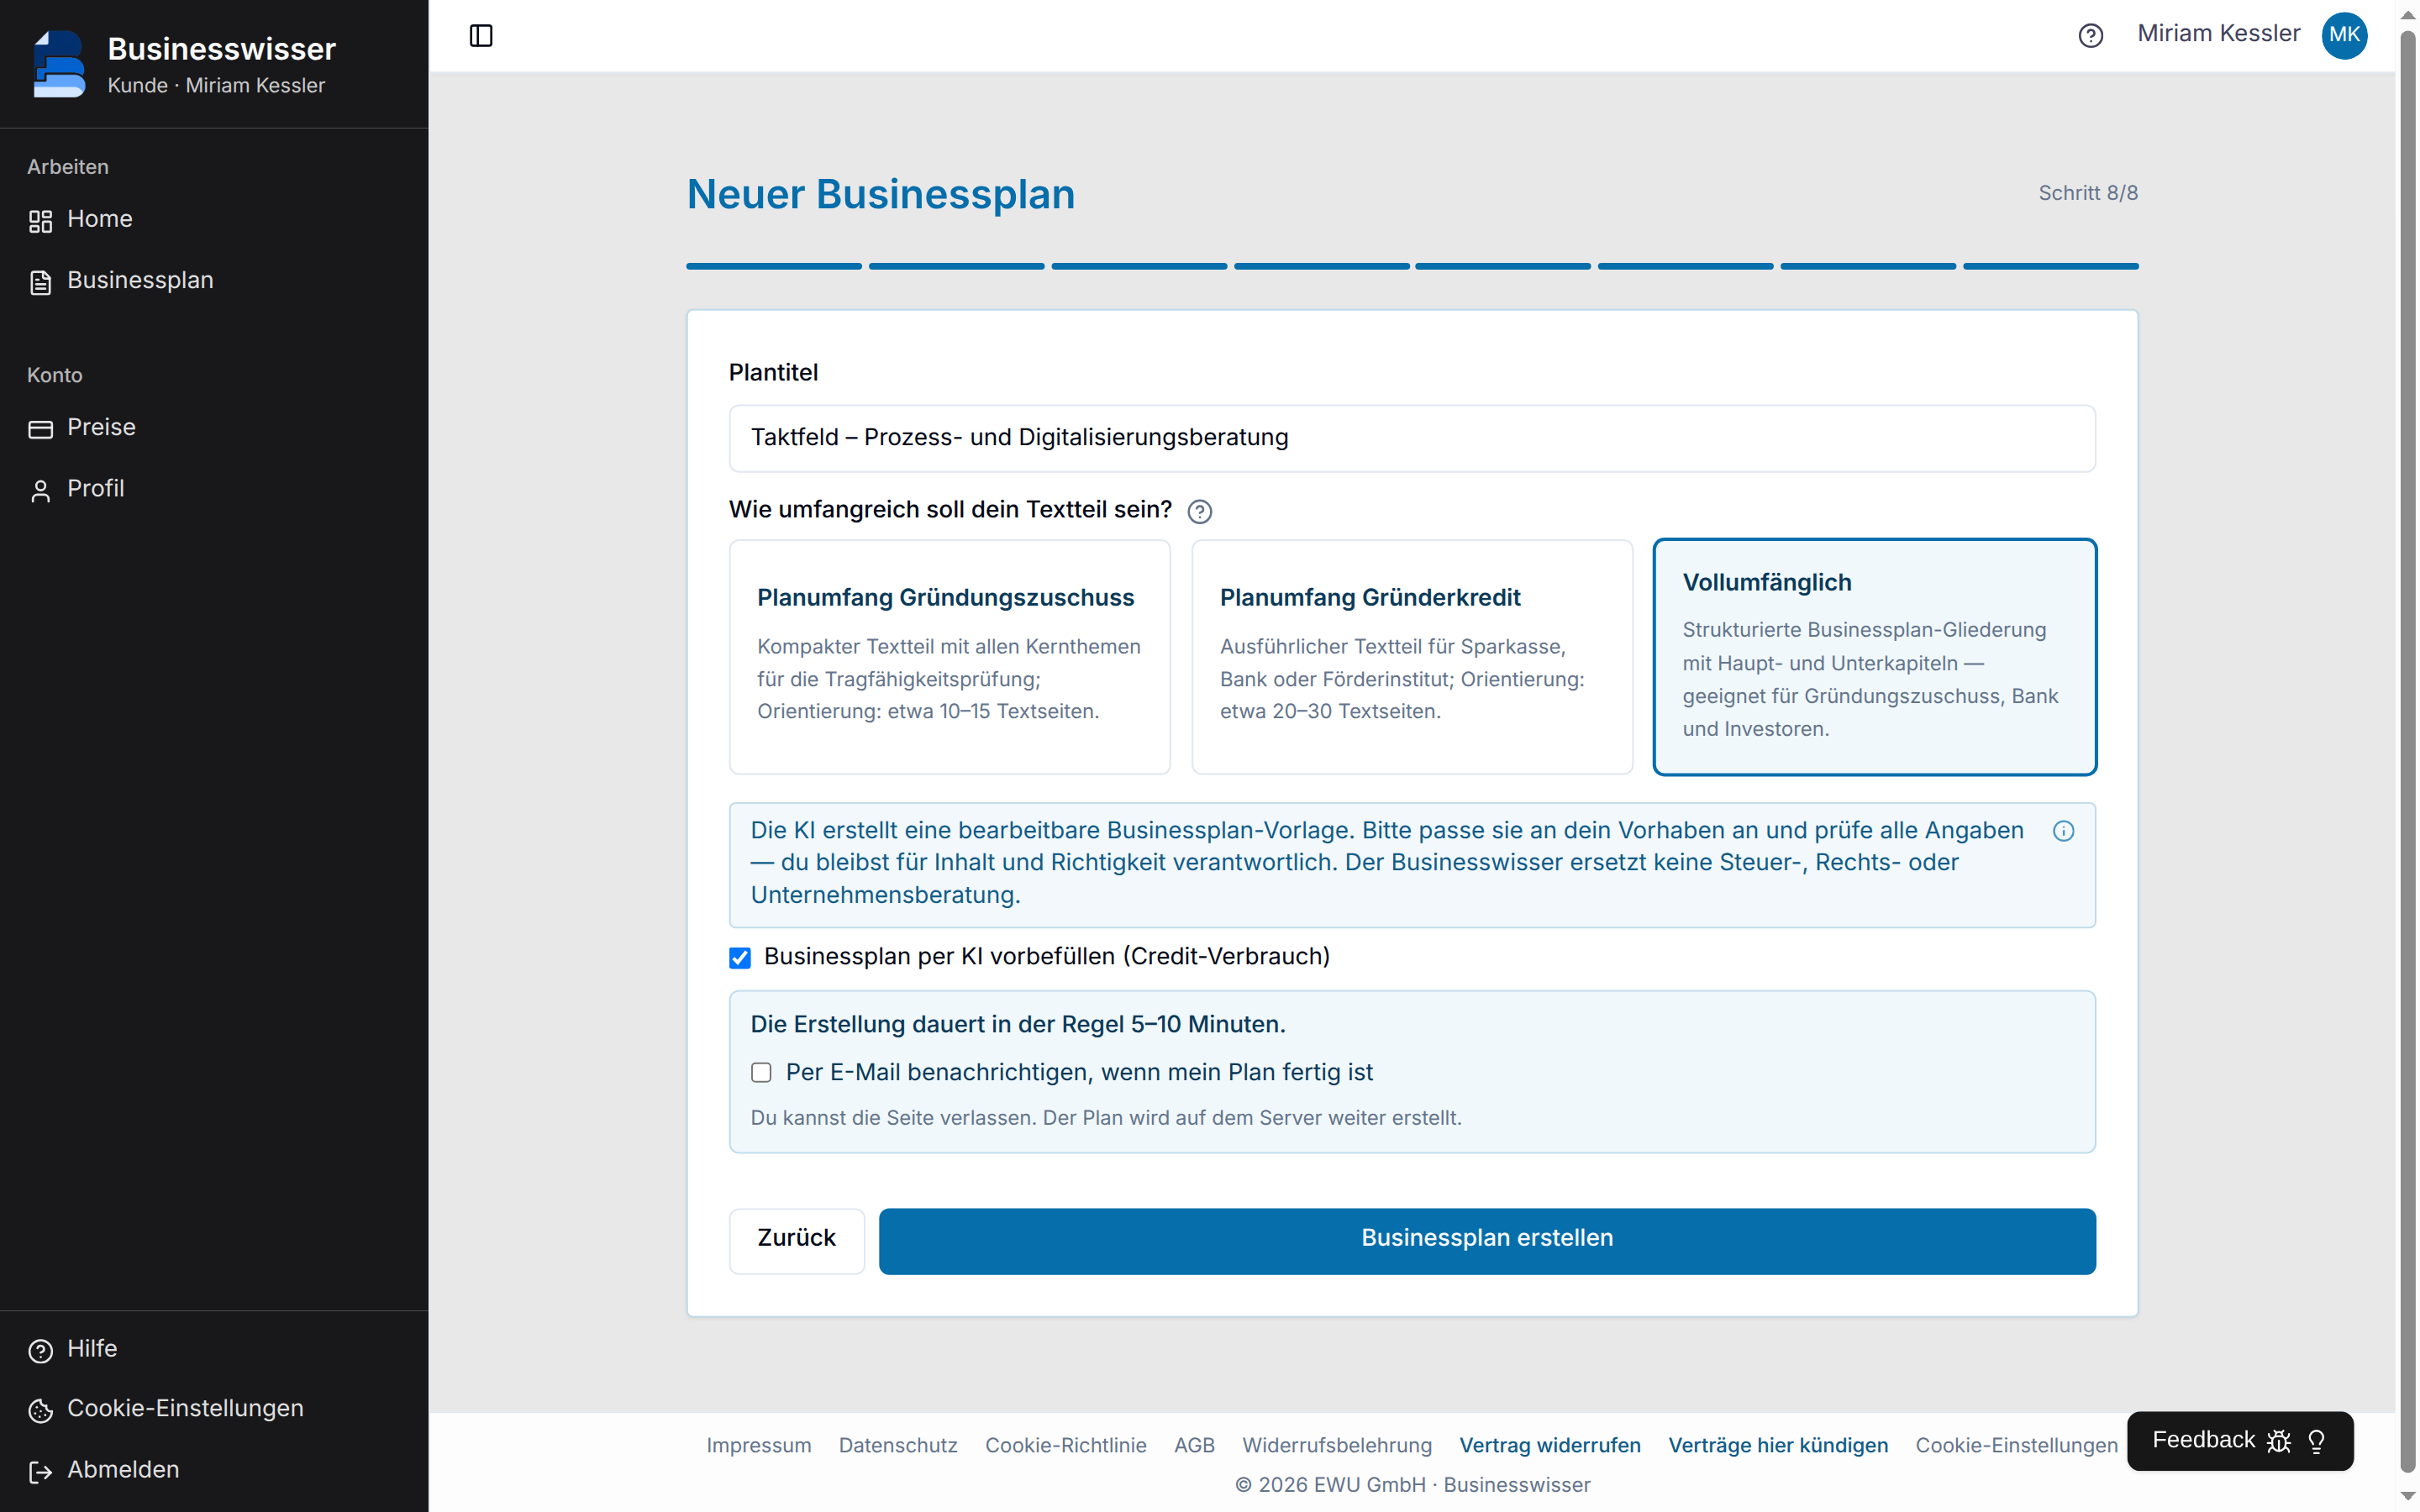This screenshot has height=1512, width=2420.
Task: Open the Datenschutz footer link
Action: 897,1445
